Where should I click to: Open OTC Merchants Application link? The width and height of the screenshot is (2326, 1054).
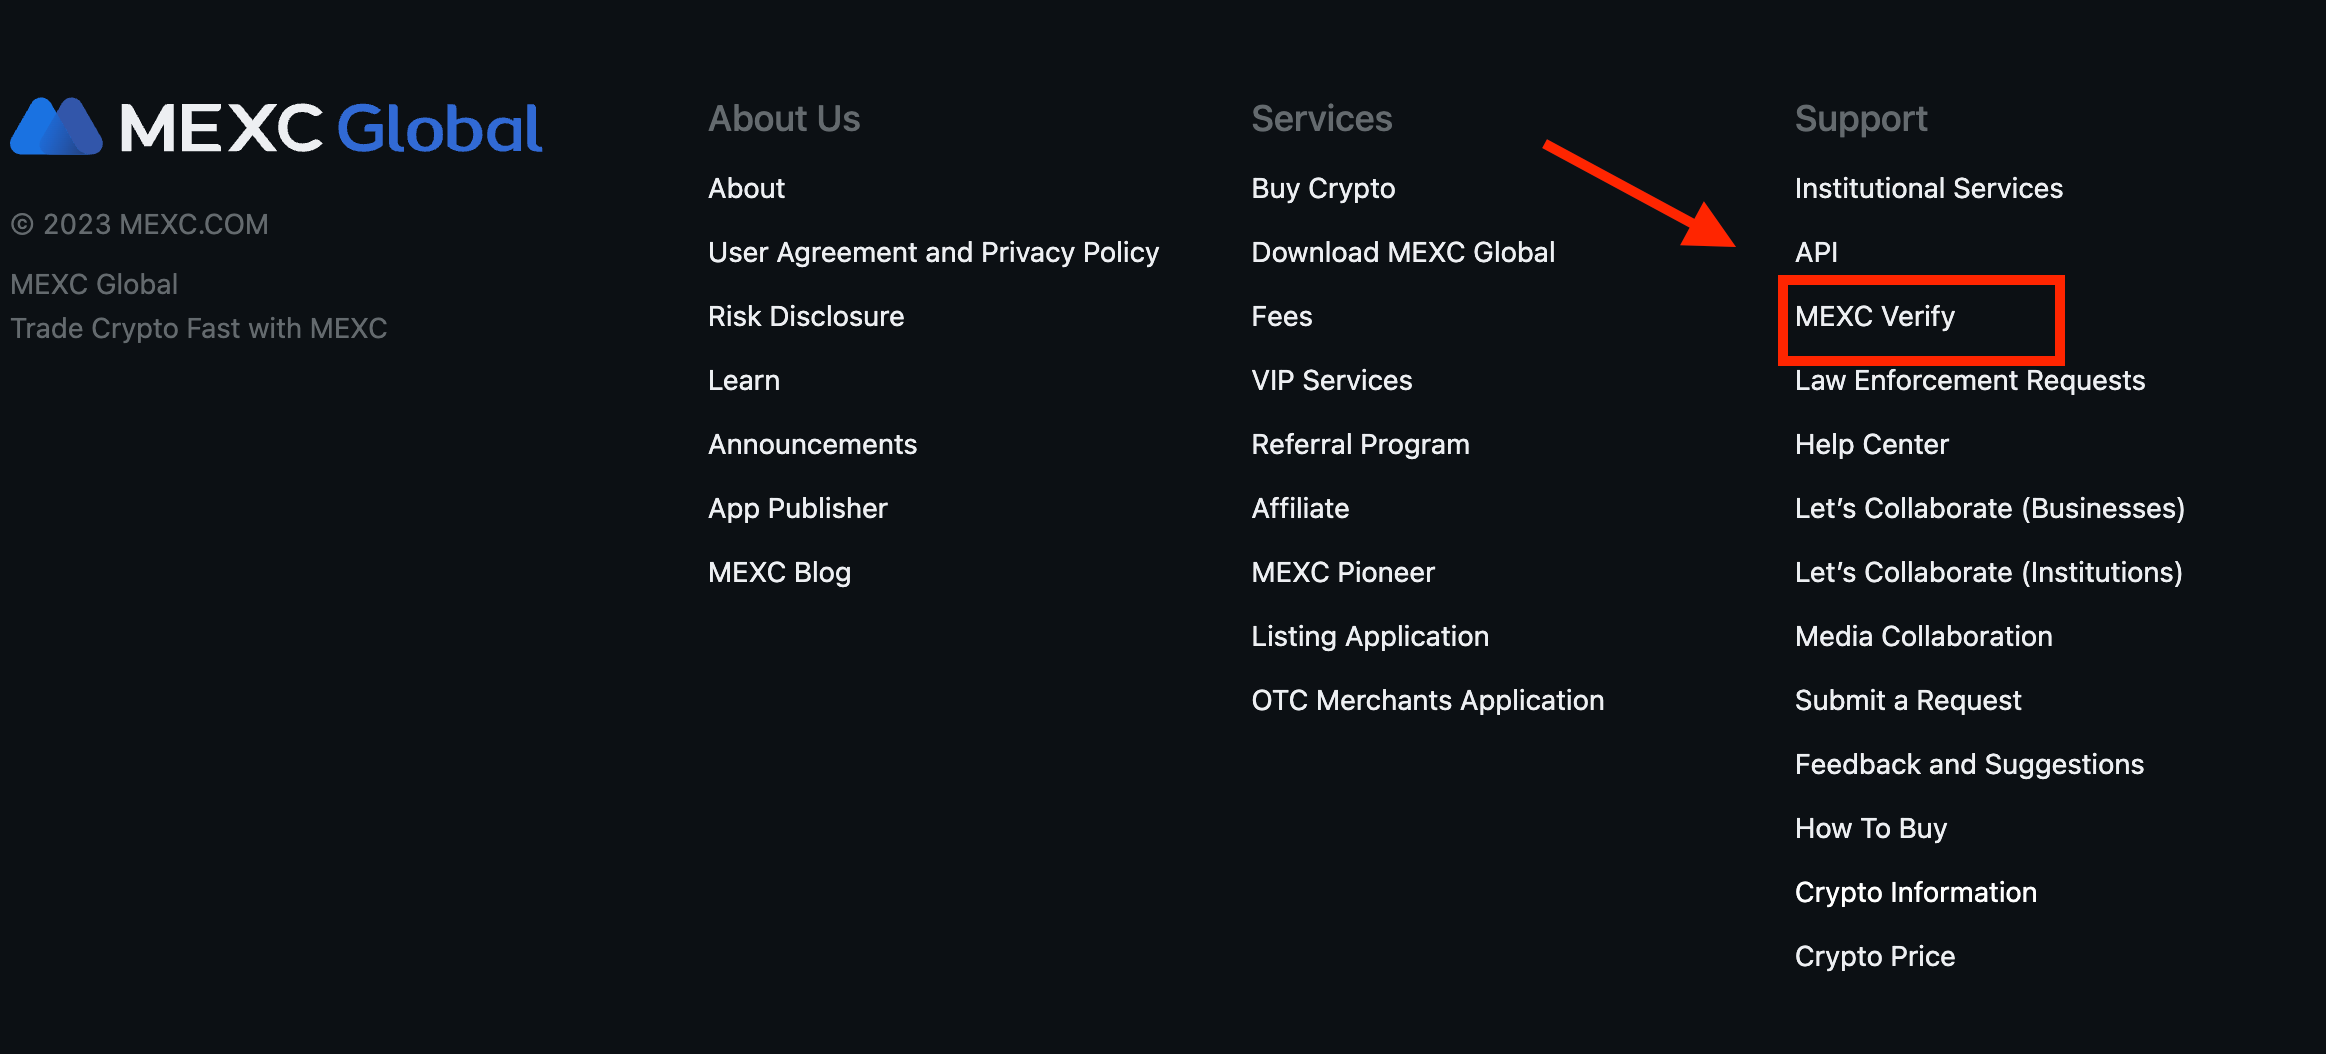[1427, 701]
